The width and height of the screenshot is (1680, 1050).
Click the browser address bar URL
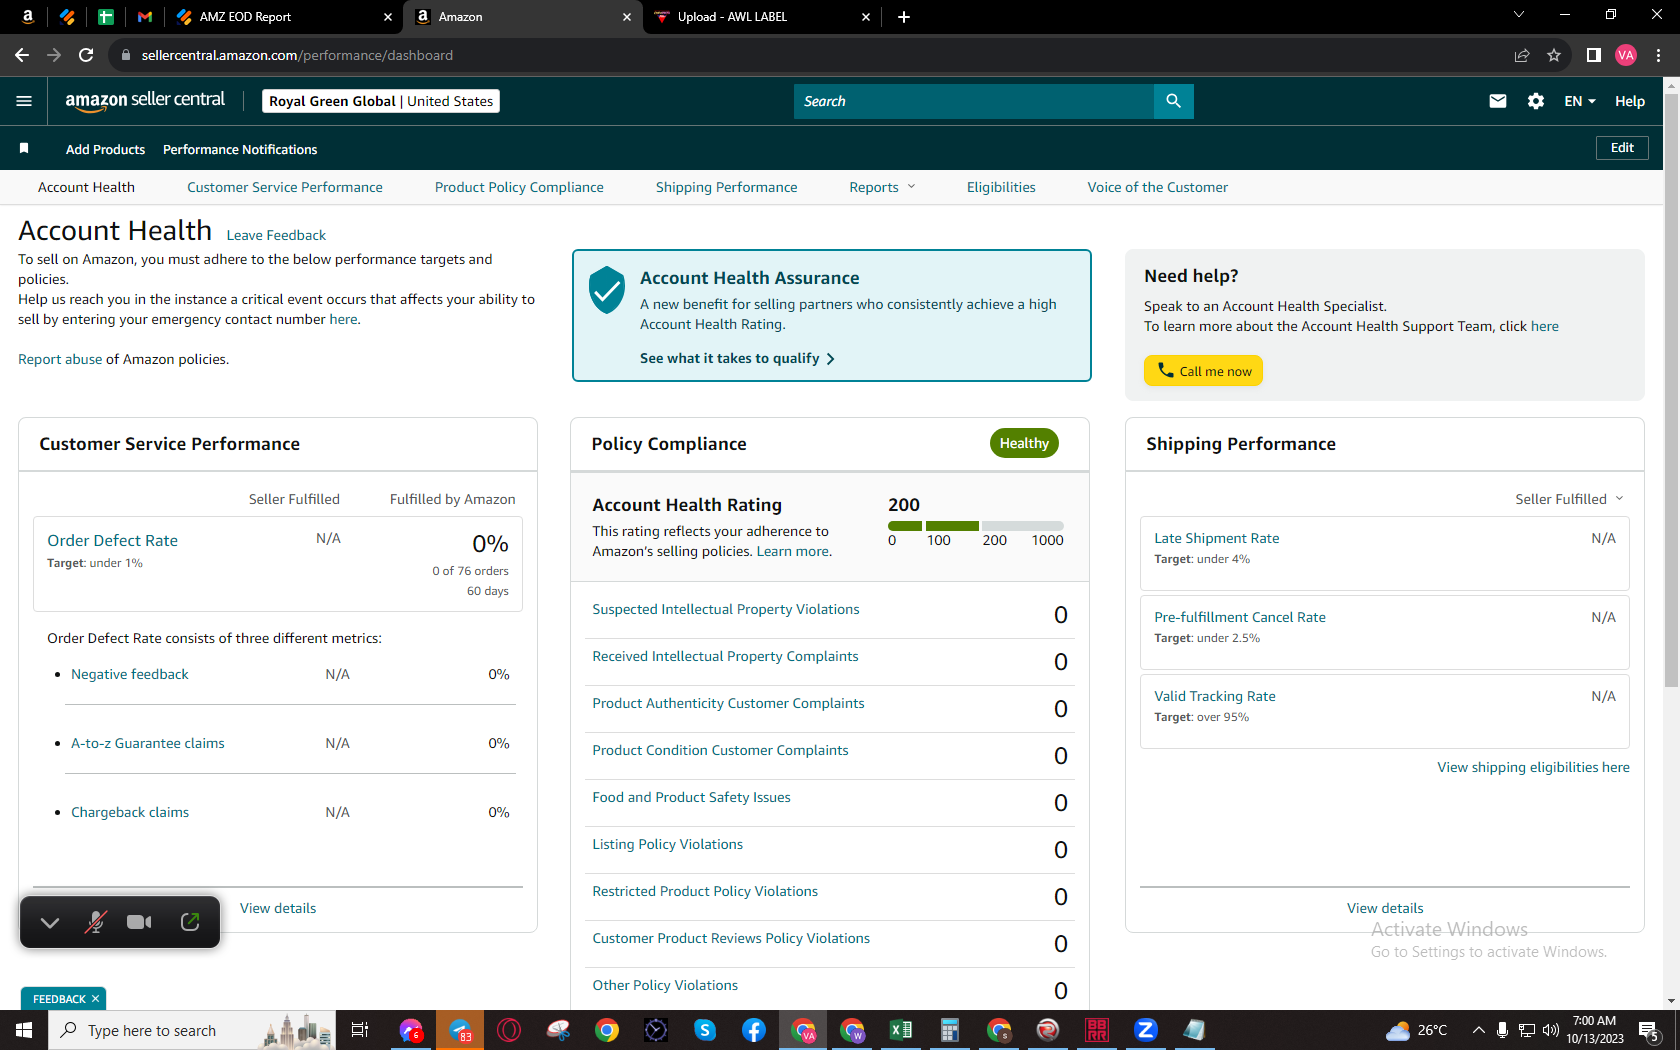click(297, 55)
